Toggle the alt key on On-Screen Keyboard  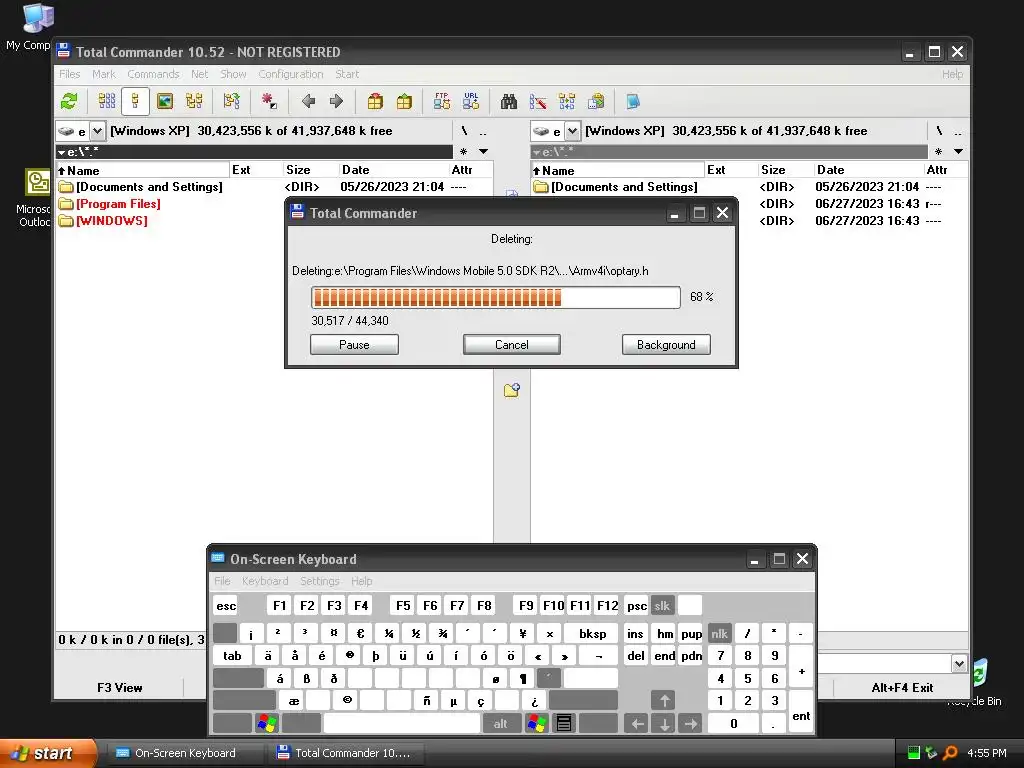(x=500, y=723)
